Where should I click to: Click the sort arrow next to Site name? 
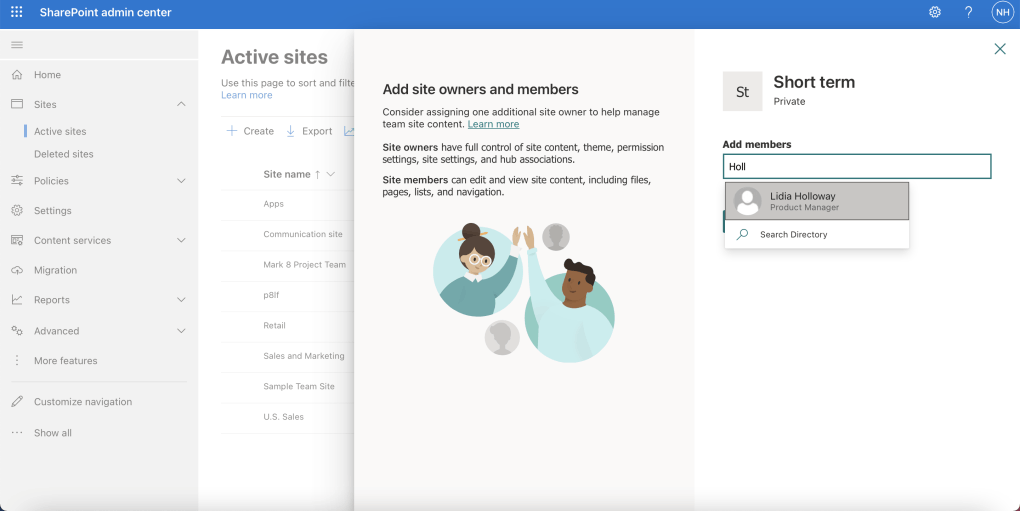[317, 174]
